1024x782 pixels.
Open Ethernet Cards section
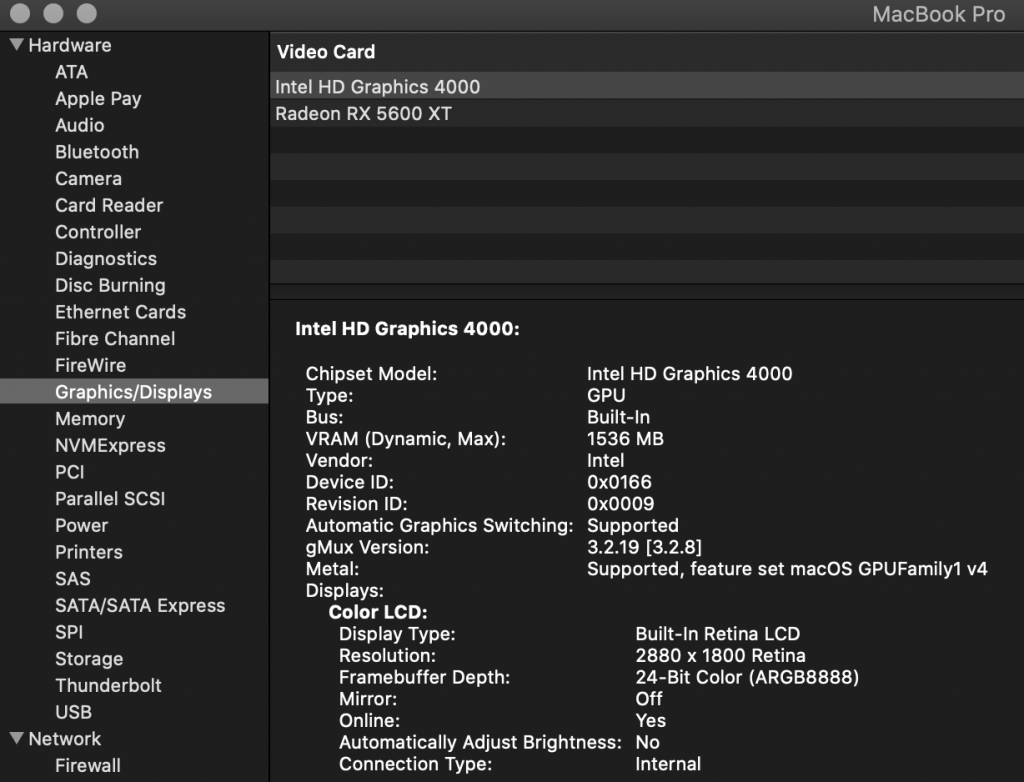[120, 312]
